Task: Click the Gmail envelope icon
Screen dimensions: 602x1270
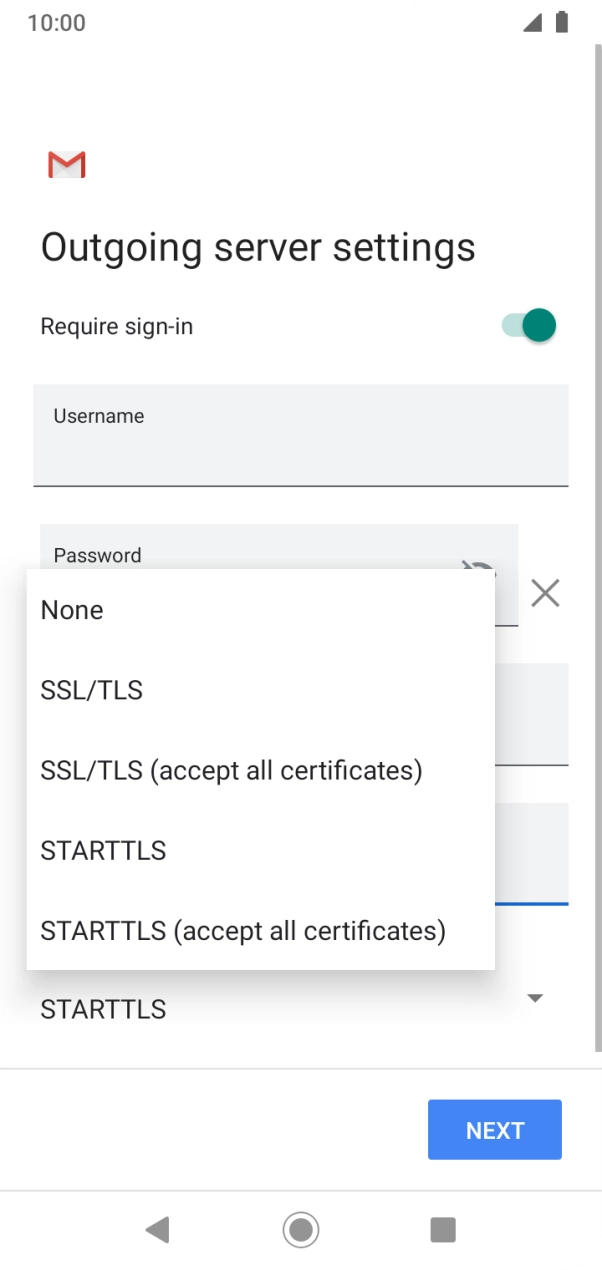Action: (x=66, y=164)
